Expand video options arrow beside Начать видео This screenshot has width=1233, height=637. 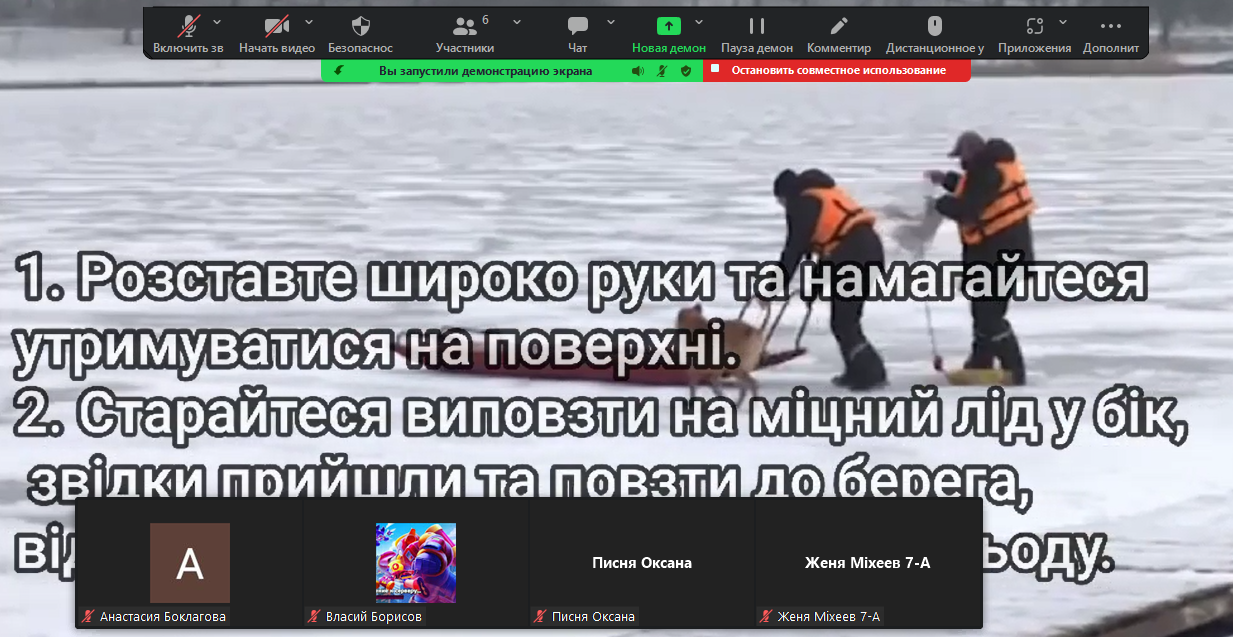(308, 21)
